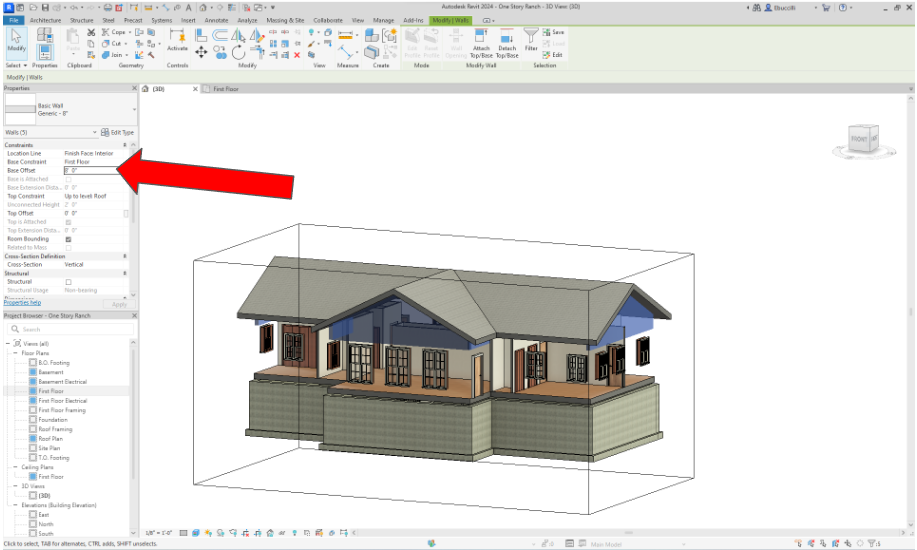Open the Walls (5) filter dropdown
The image size is (917, 550).
click(95, 132)
